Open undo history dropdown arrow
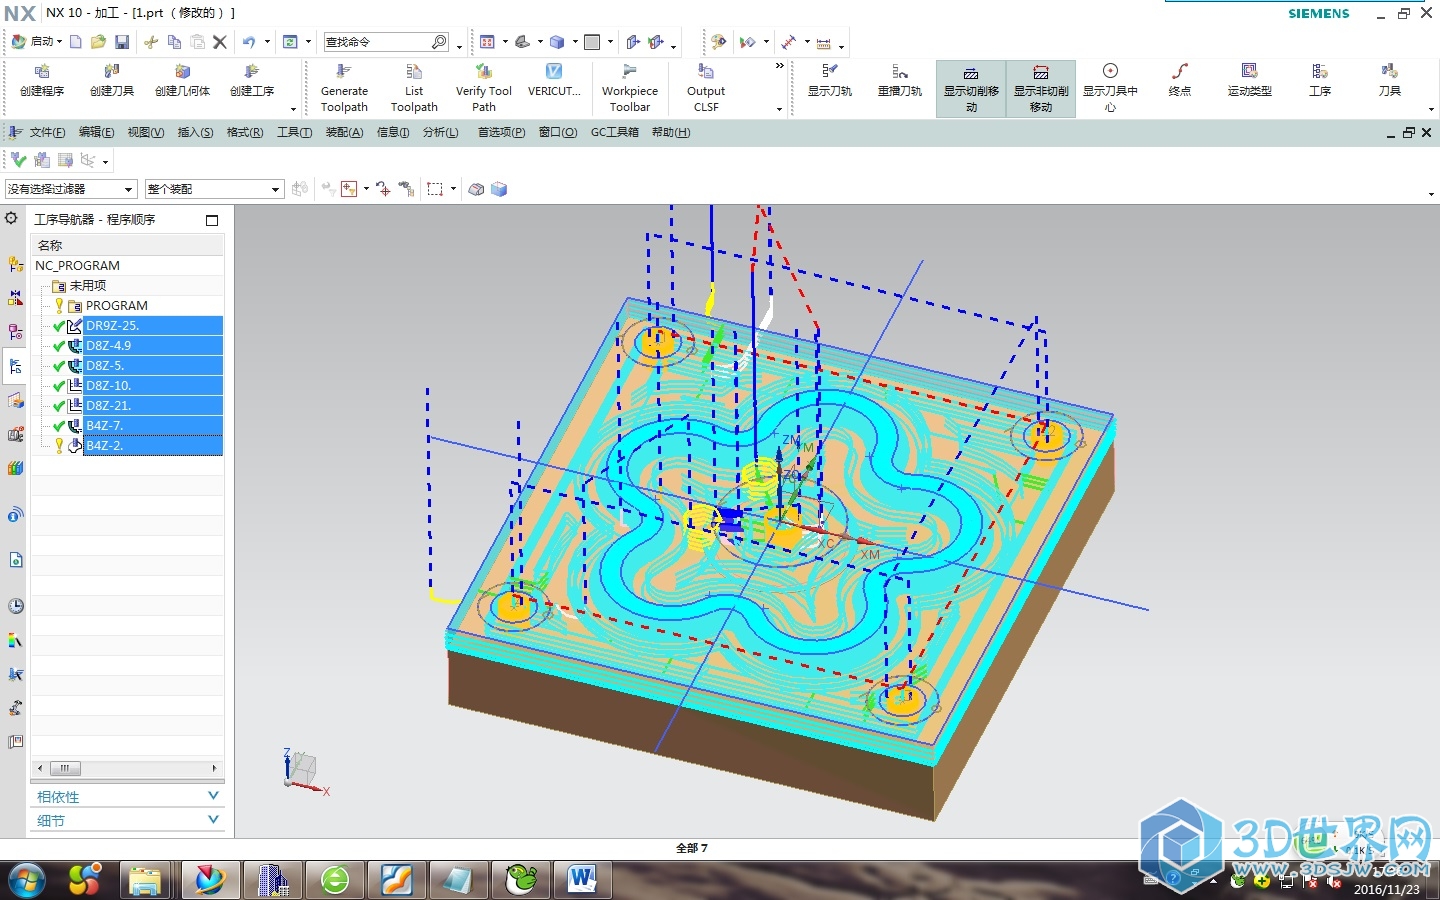Screen dimensions: 1440x900 point(267,42)
